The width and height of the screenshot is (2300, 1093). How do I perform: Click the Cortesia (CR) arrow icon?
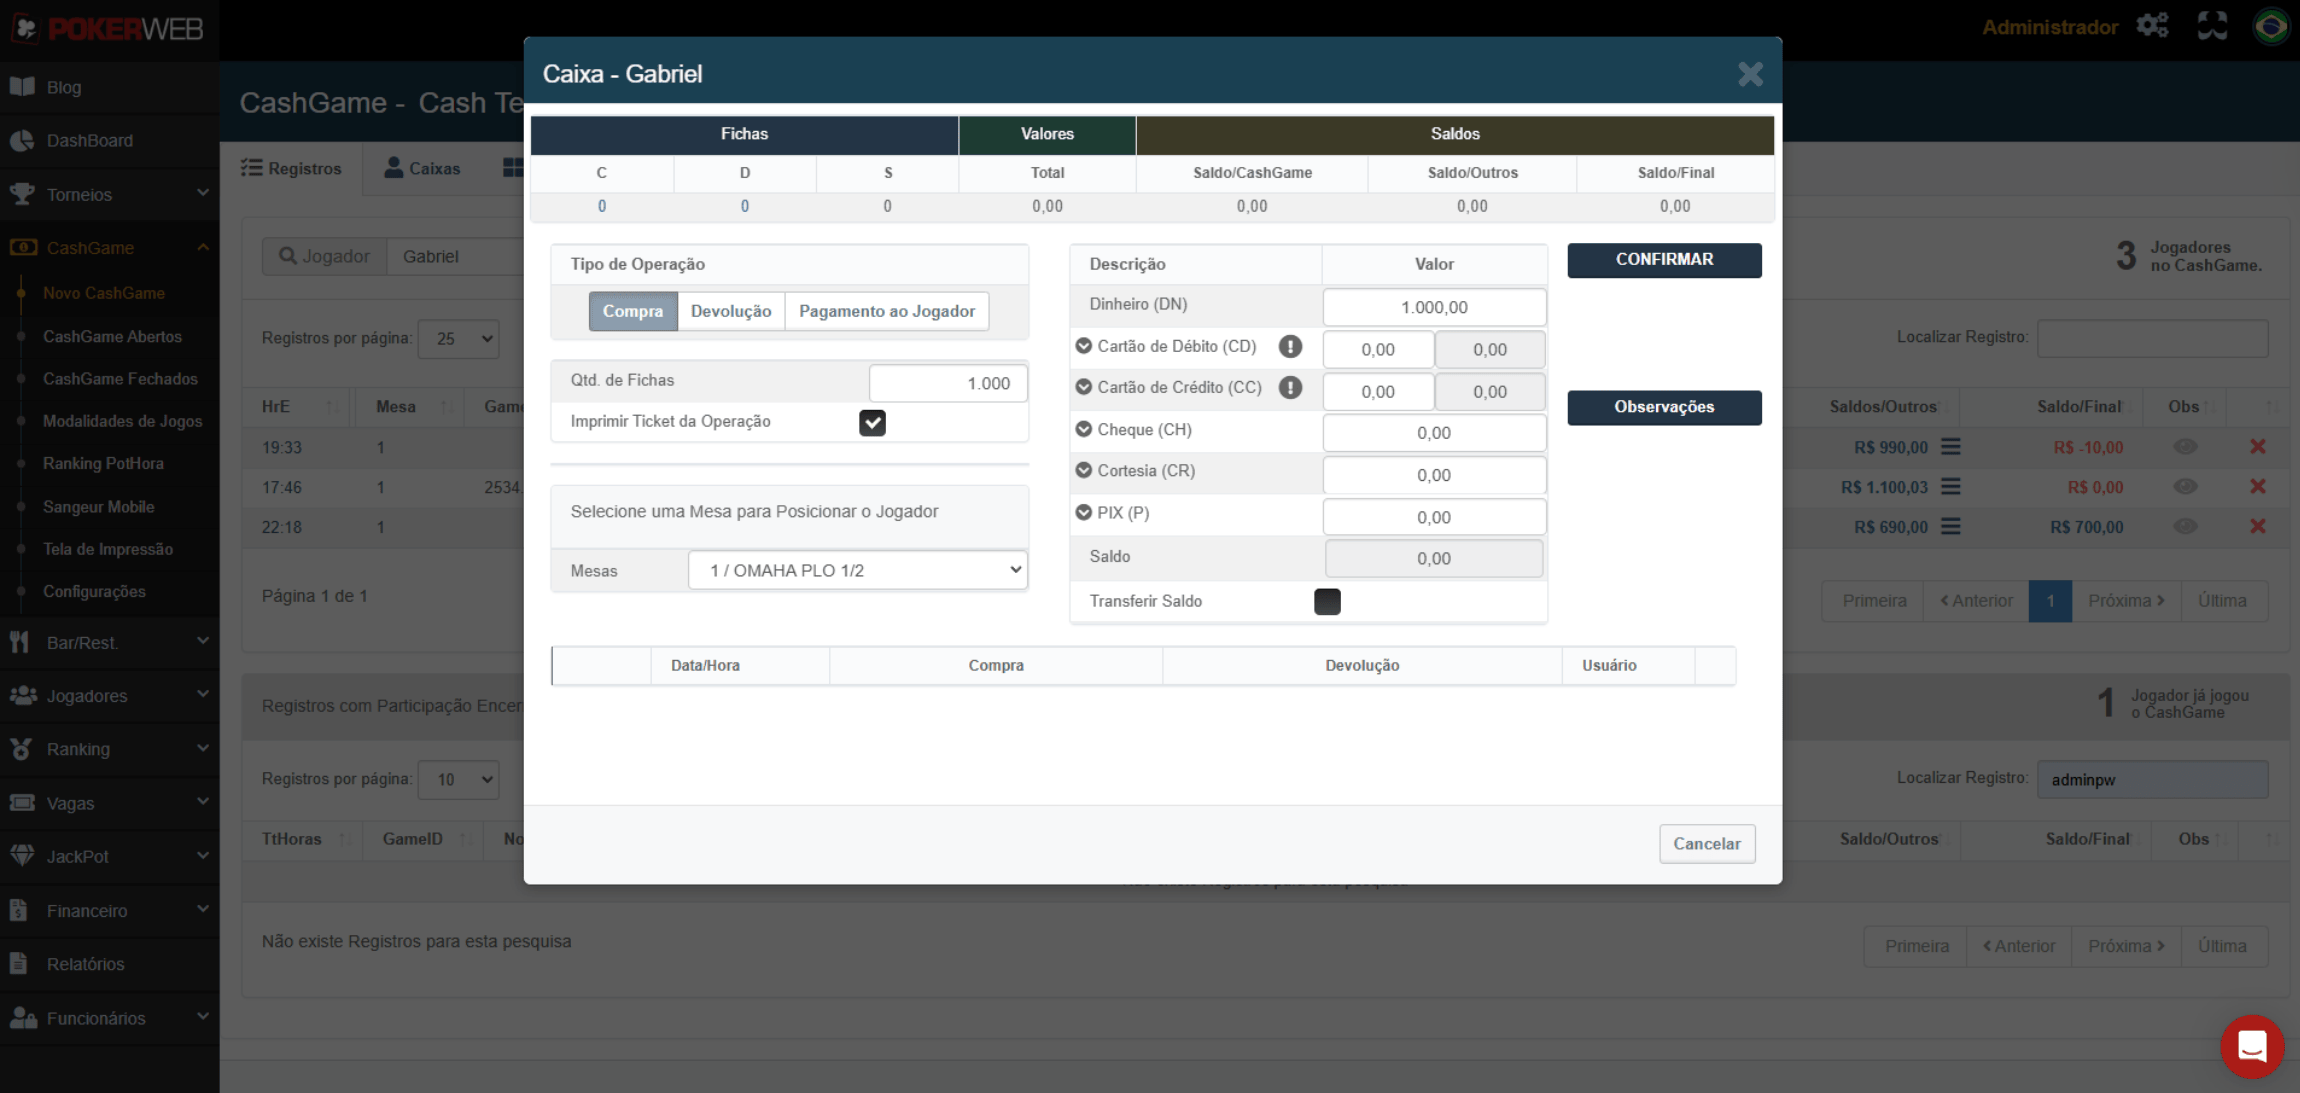coord(1083,471)
